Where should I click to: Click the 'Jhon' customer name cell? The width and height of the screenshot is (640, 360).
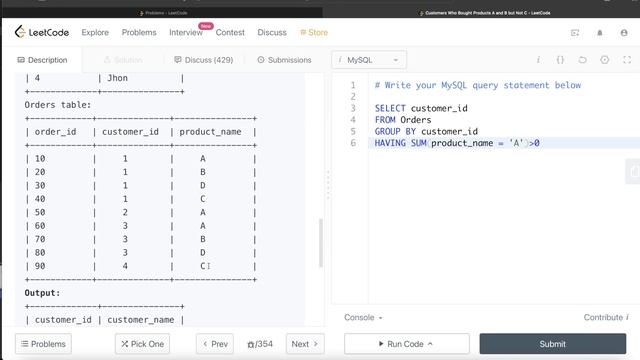pyautogui.click(x=117, y=78)
